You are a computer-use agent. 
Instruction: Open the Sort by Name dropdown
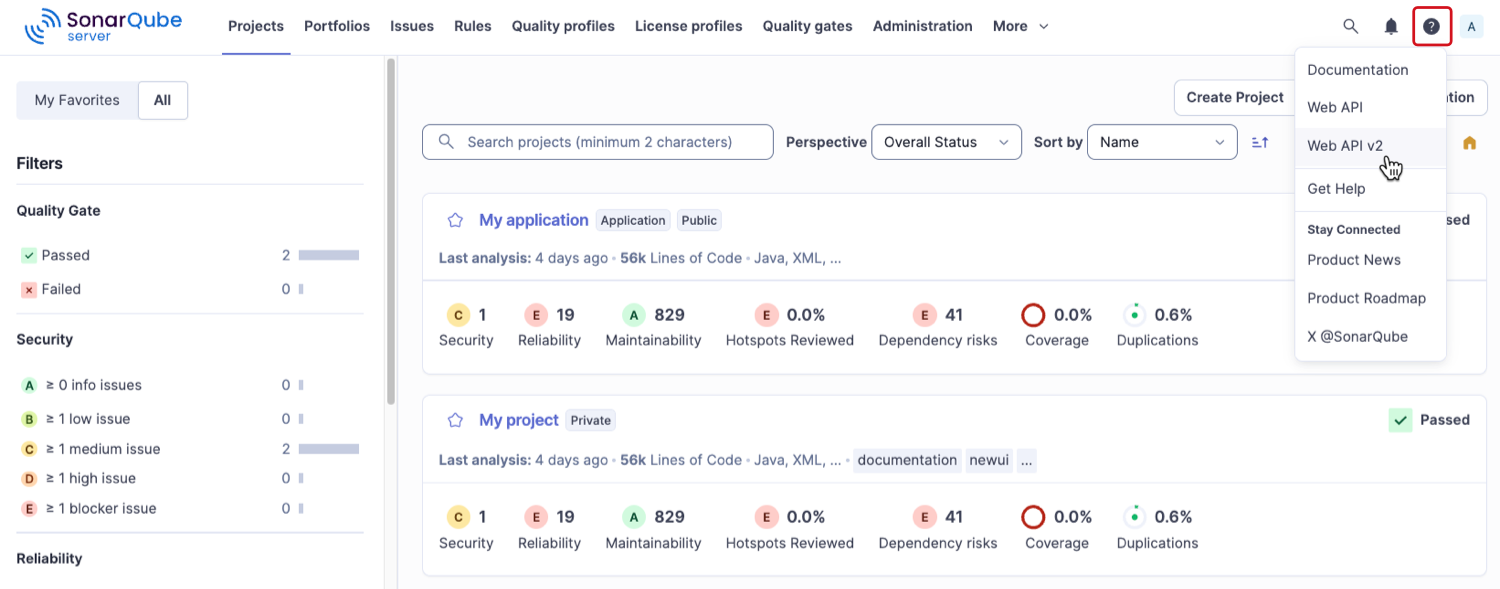1162,142
